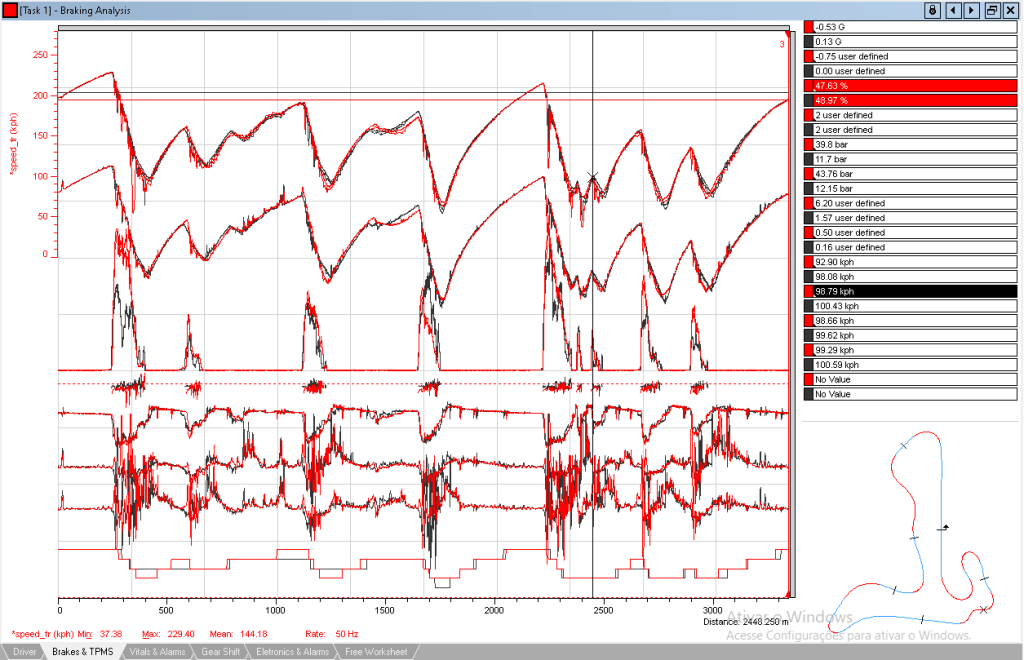Click the dark swatch beside 0.13 G

[x=809, y=42]
